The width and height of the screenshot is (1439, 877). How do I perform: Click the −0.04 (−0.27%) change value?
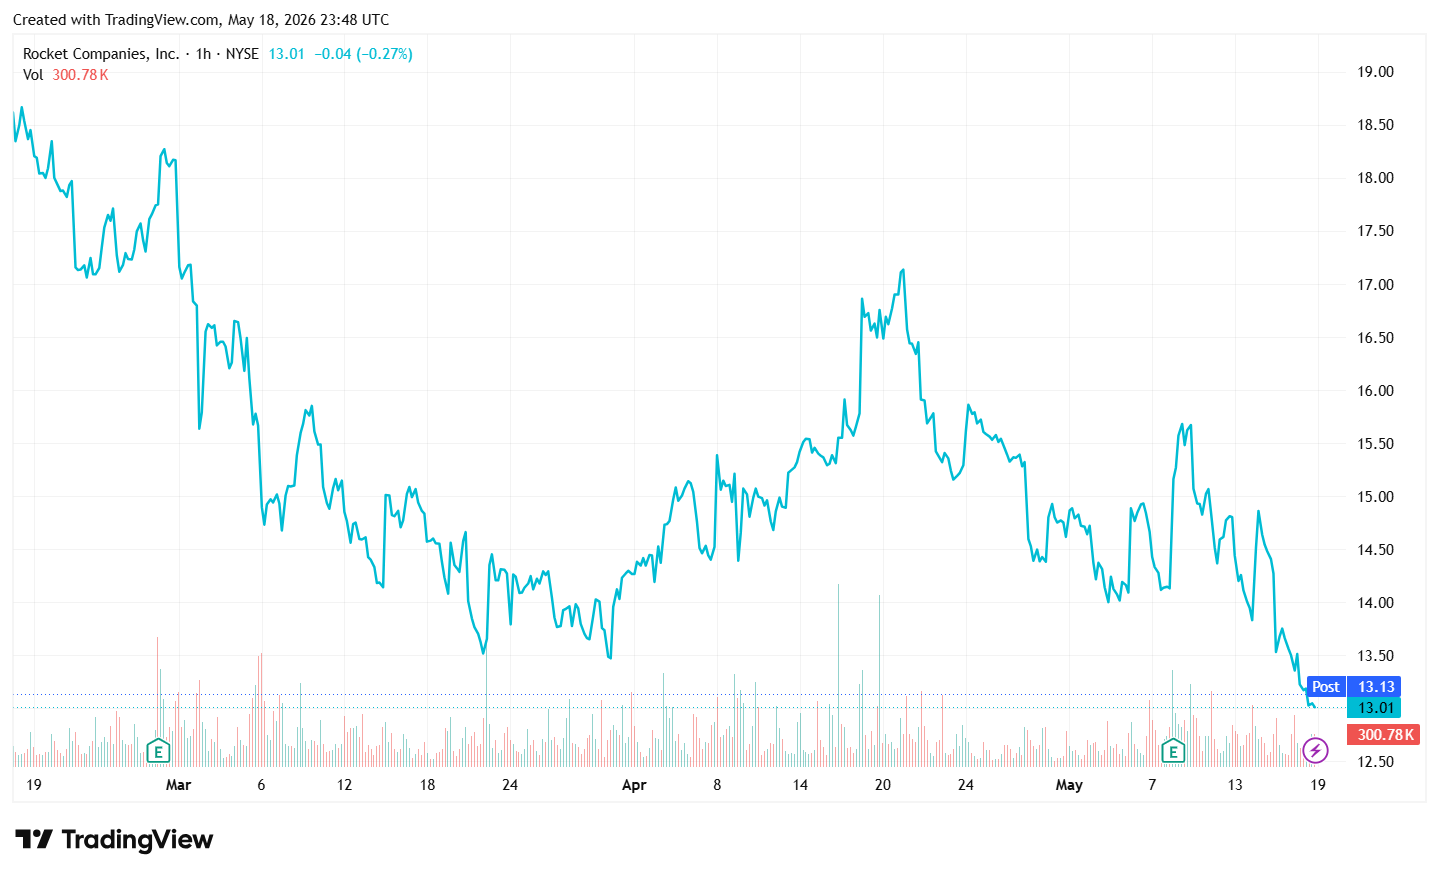[363, 54]
